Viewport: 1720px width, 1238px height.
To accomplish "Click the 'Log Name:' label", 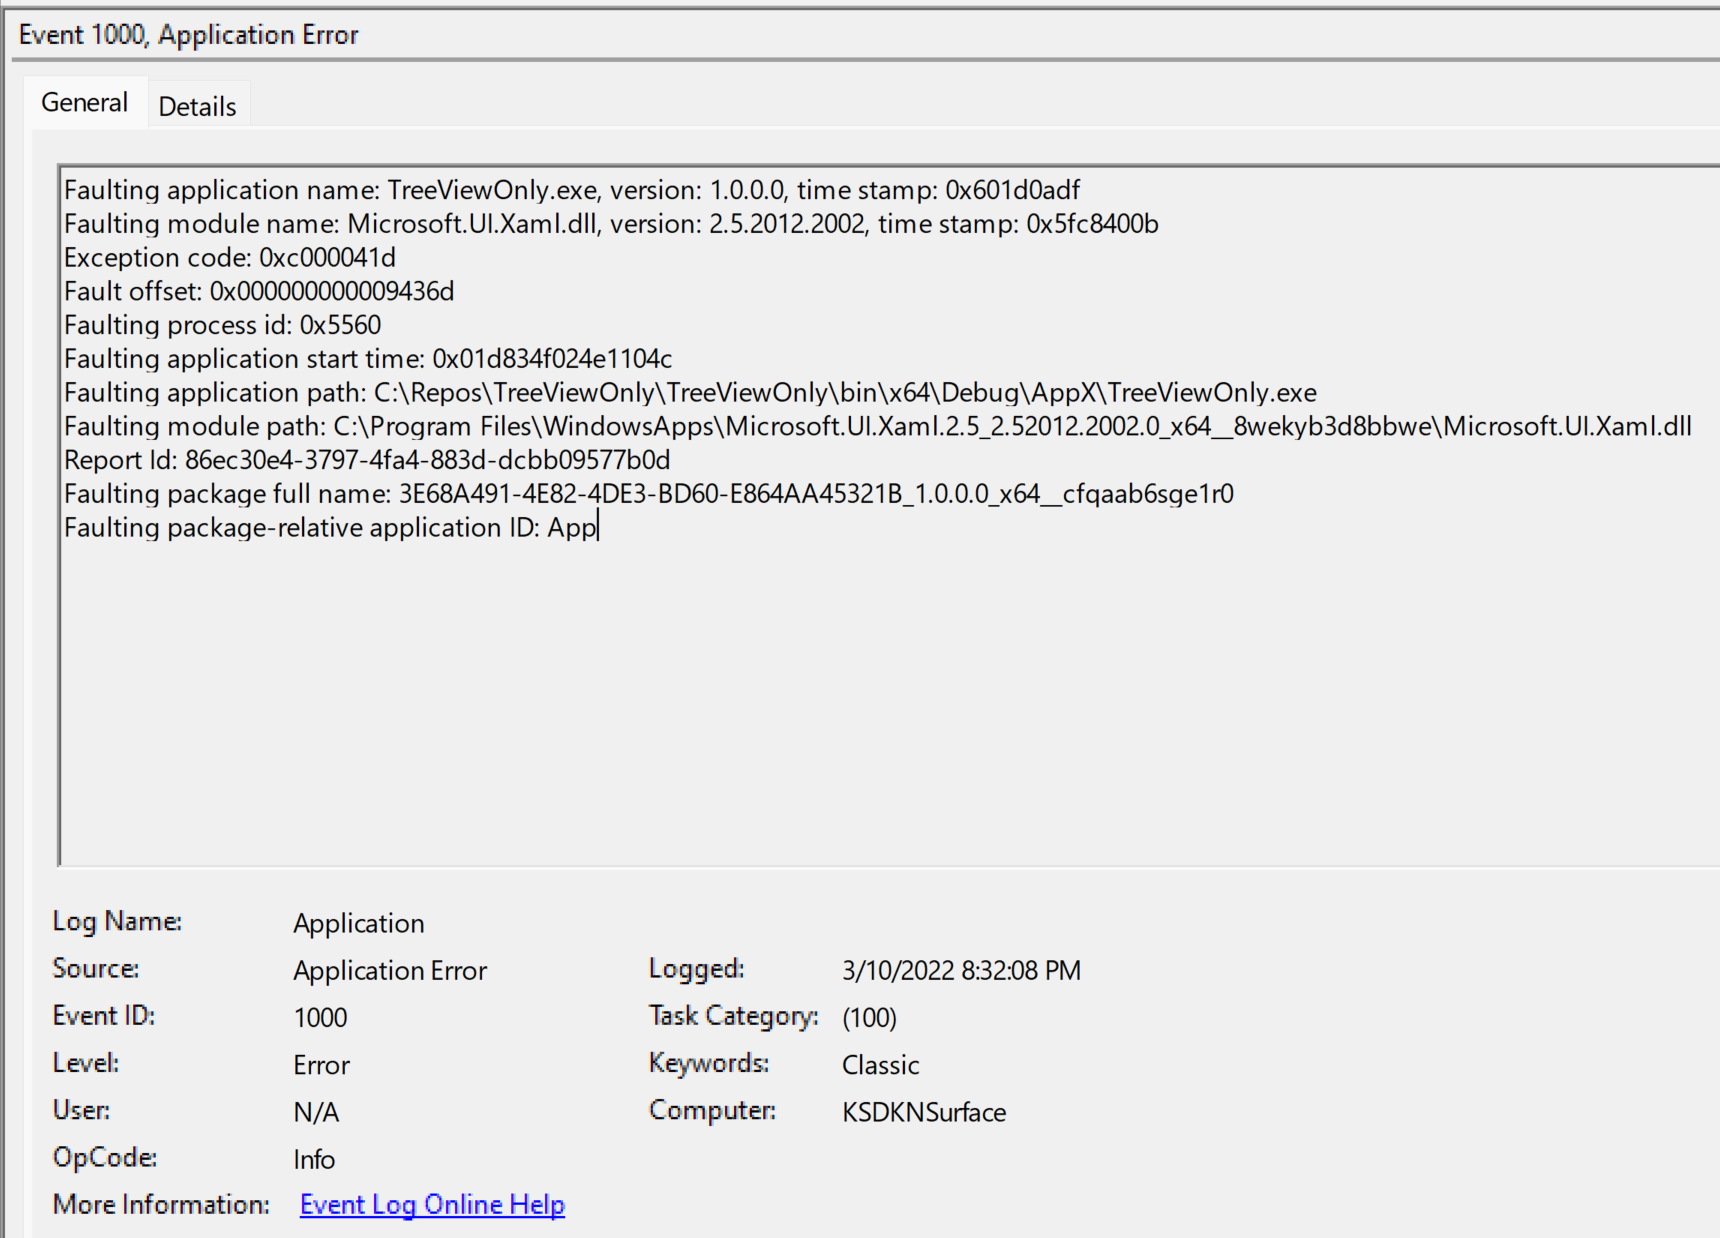I will coord(117,921).
